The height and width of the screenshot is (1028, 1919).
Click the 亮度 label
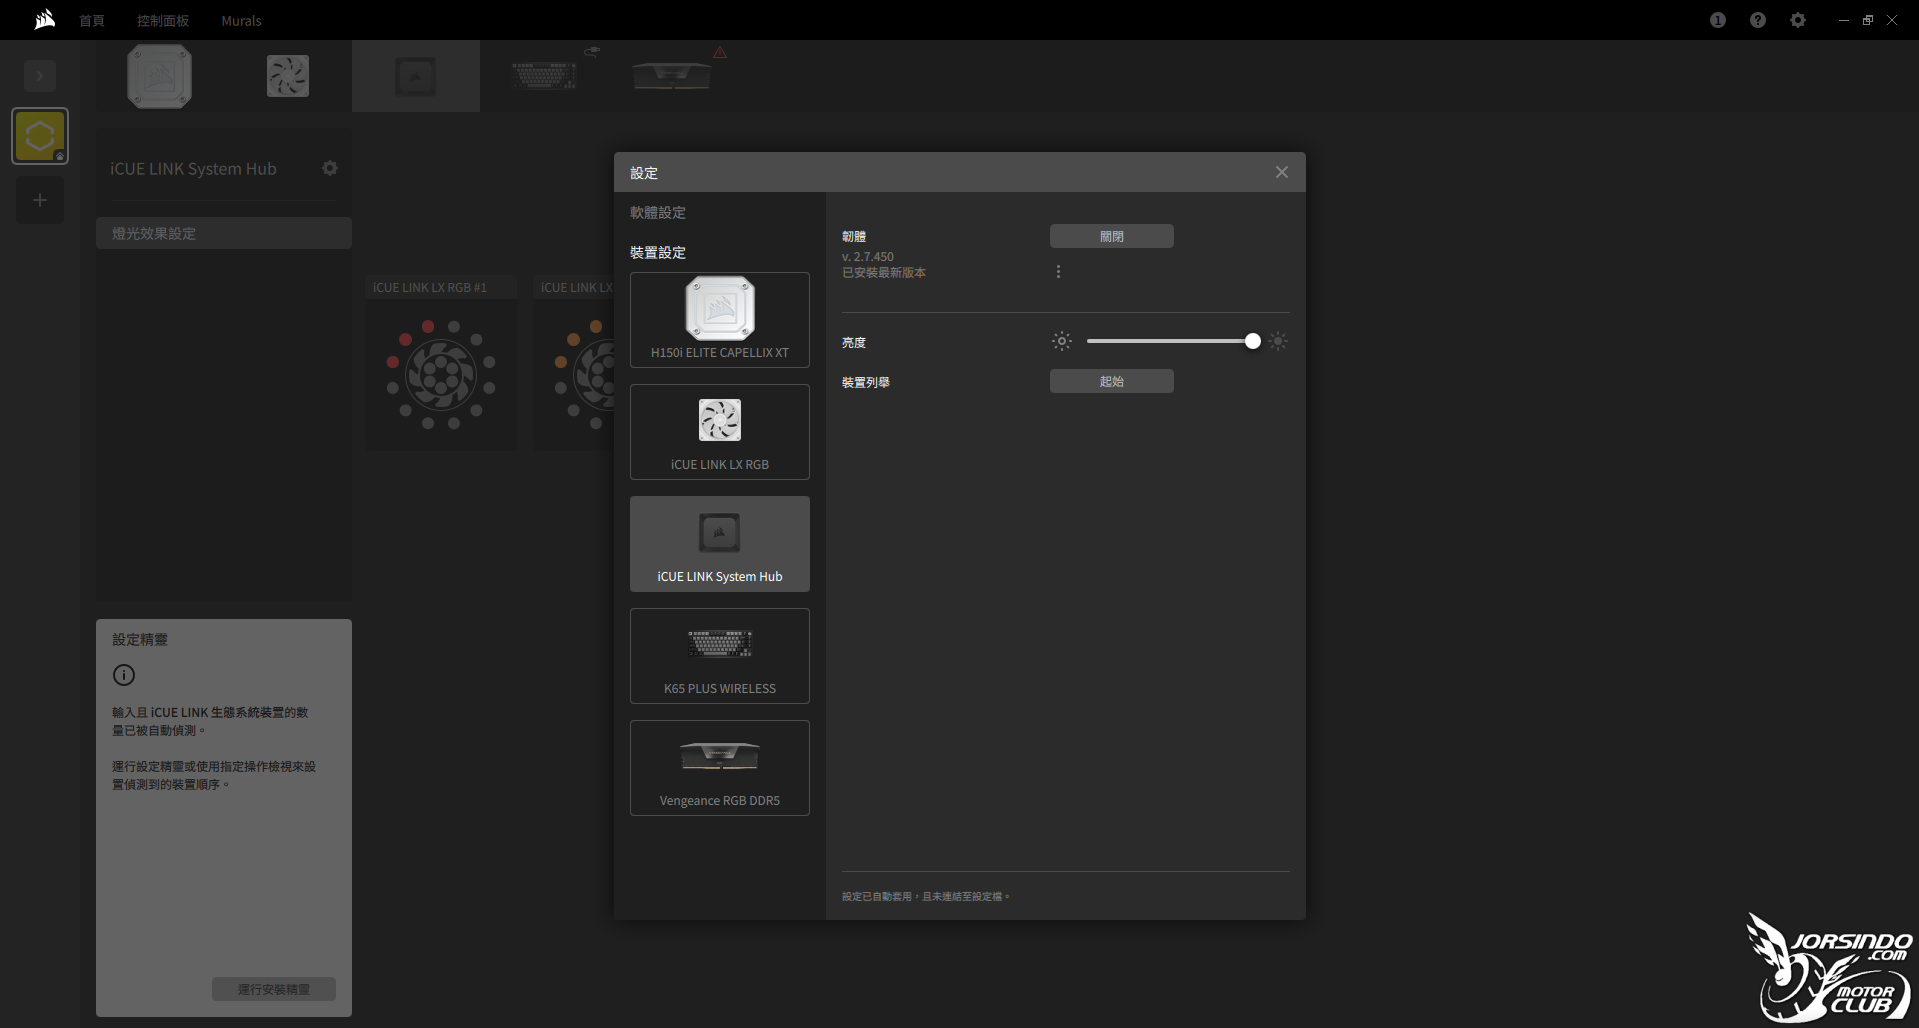[x=854, y=342]
